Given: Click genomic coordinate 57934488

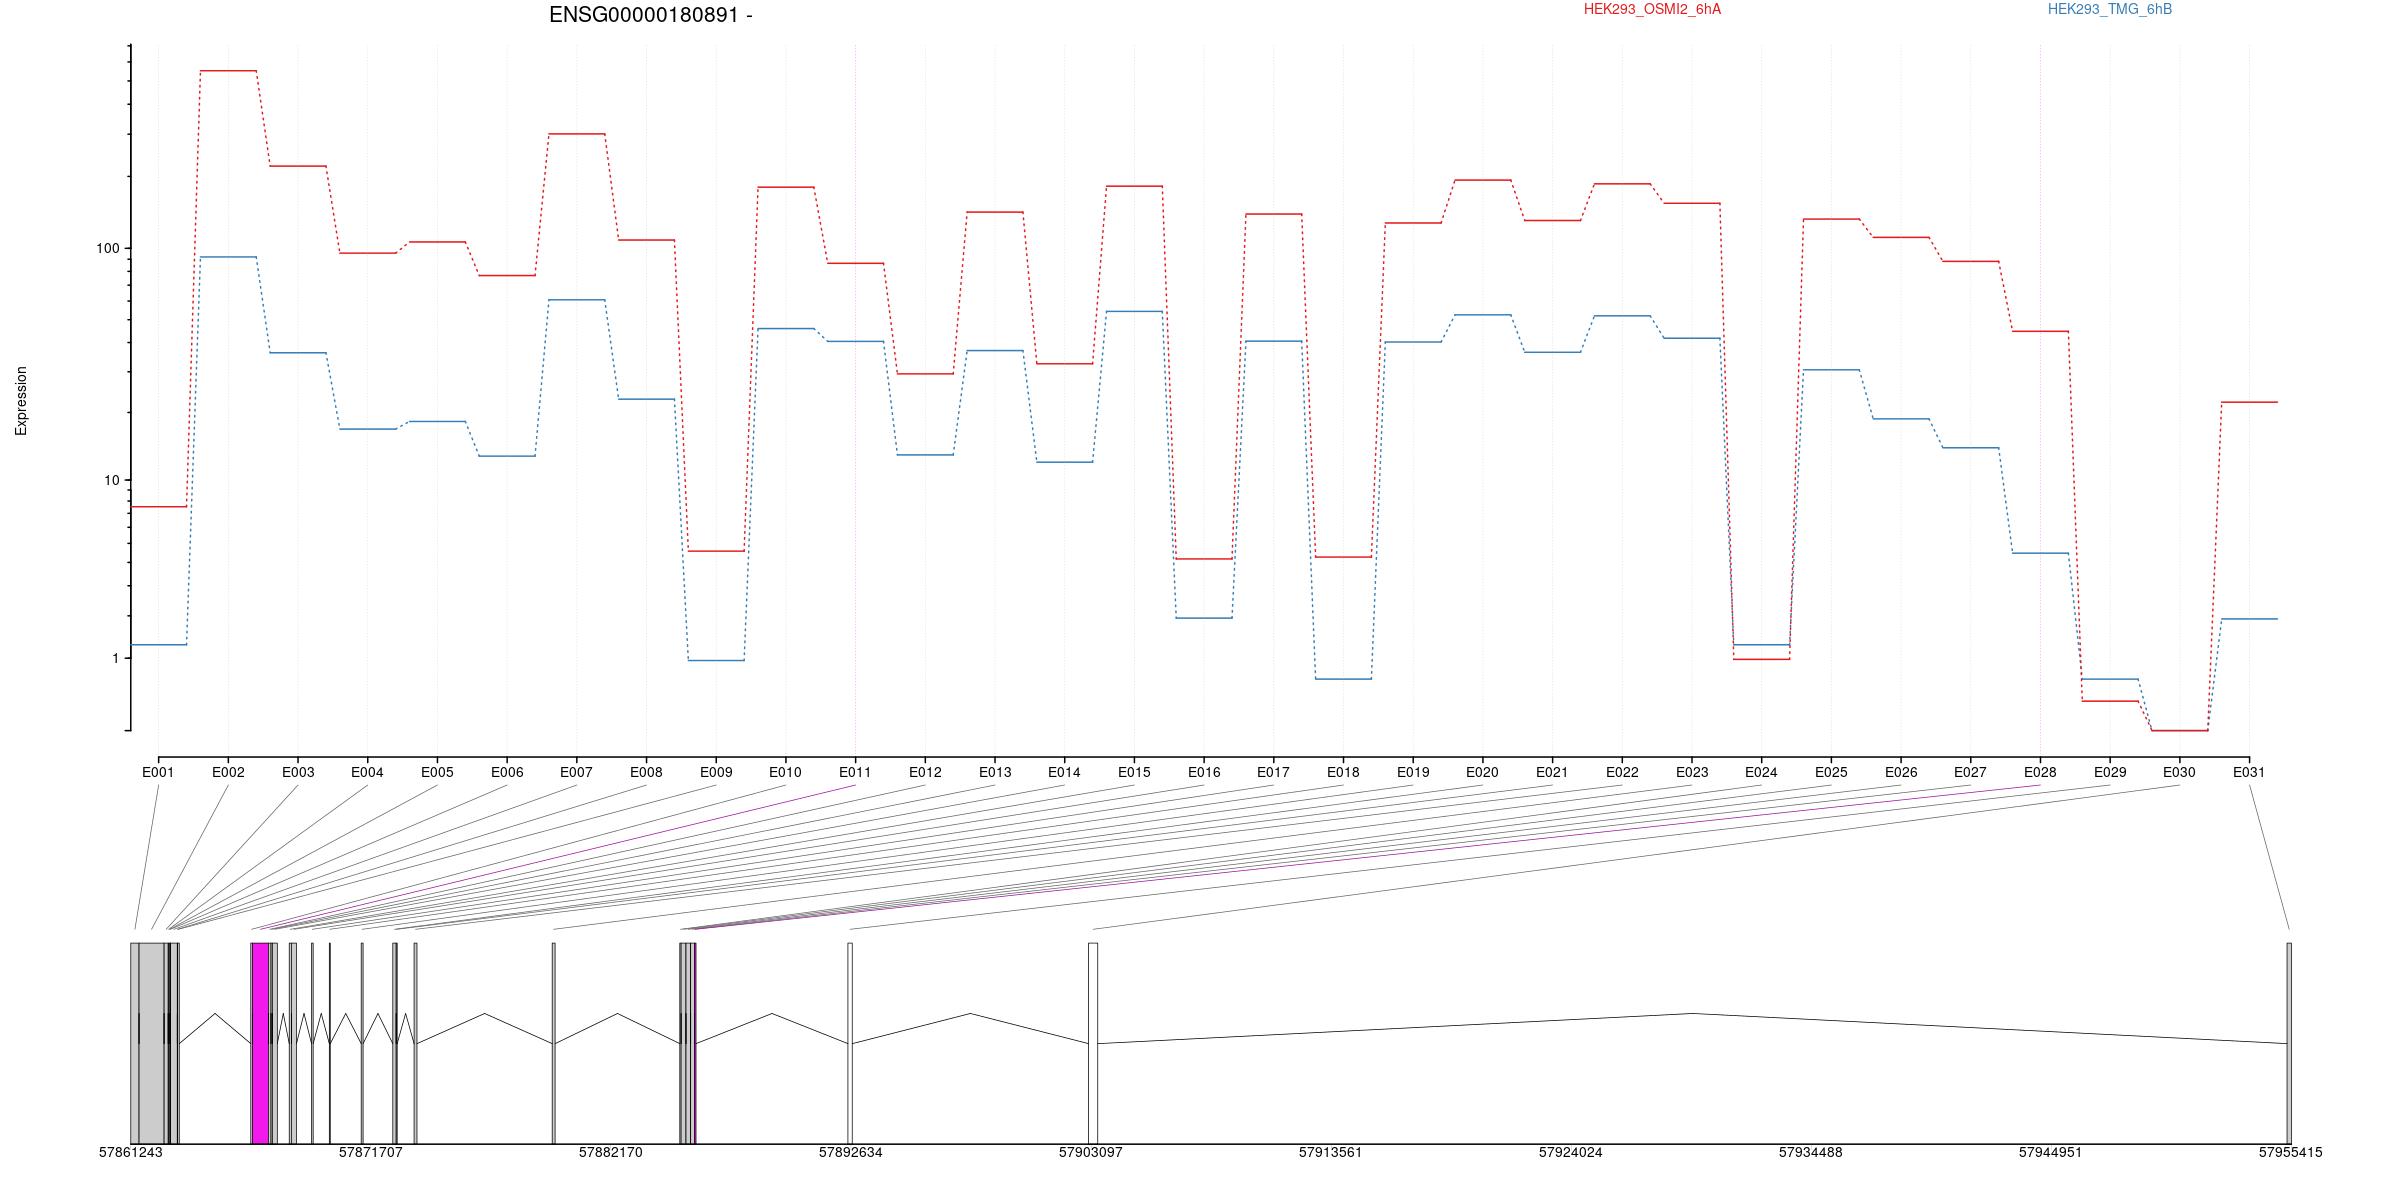Looking at the screenshot, I should (x=1810, y=1152).
